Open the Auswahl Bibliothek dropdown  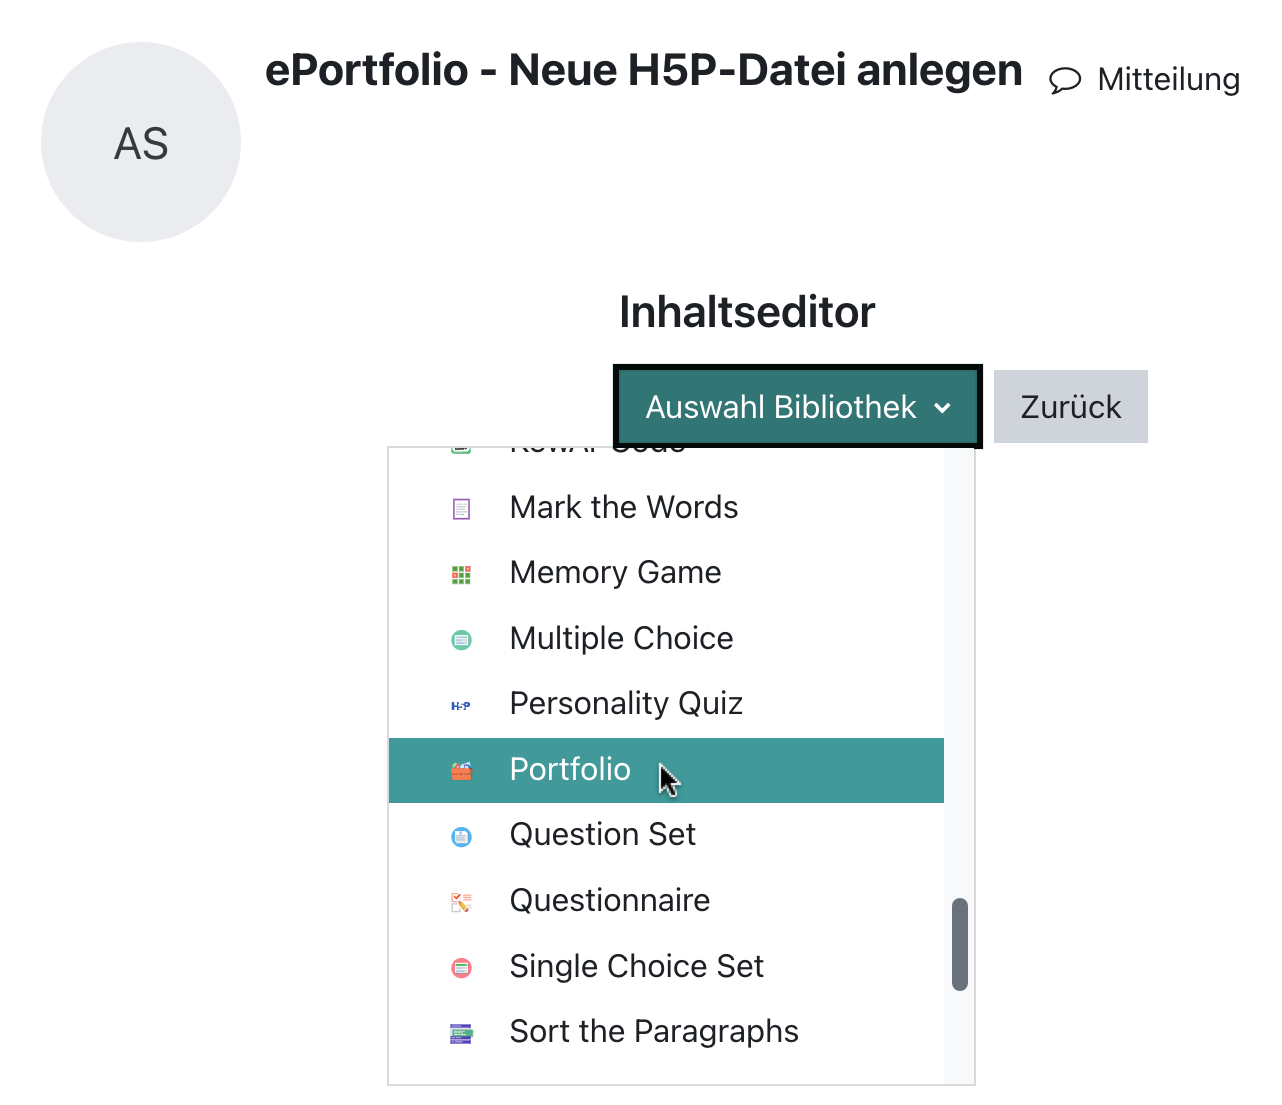[797, 407]
